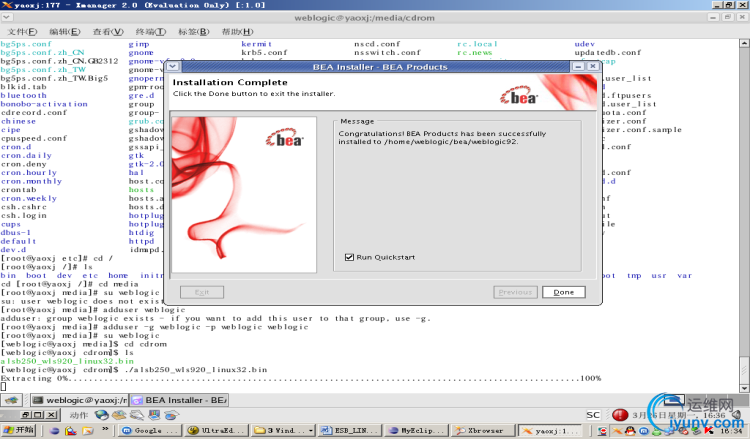Switch to ESB_LIN document taskbar button
Screen dimensions: 750x439
(350, 430)
